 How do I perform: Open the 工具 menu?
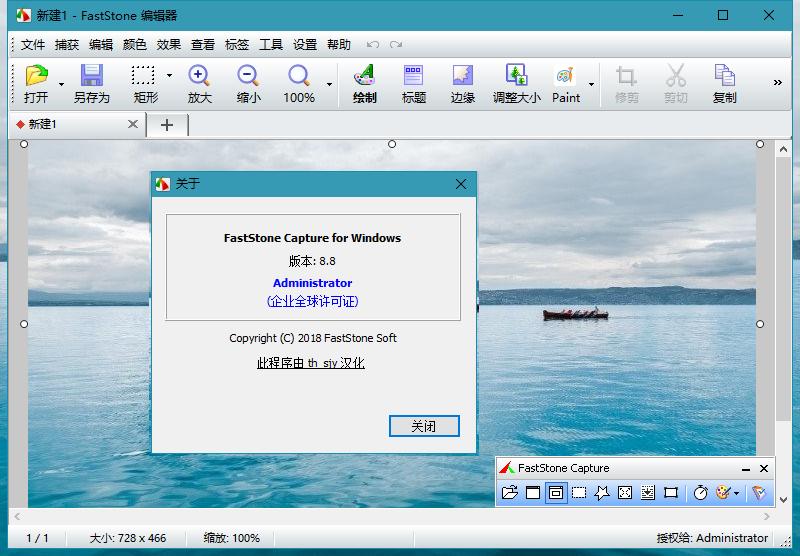tap(271, 45)
